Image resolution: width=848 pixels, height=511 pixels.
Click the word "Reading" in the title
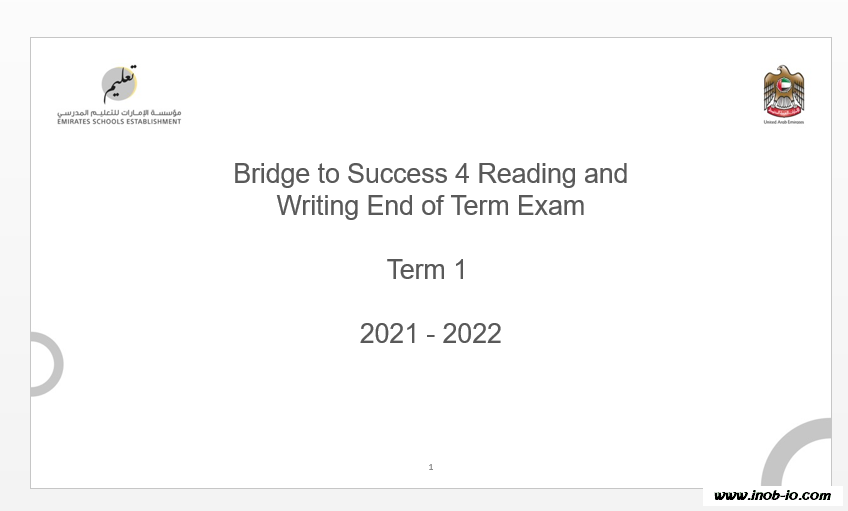pyautogui.click(x=527, y=174)
